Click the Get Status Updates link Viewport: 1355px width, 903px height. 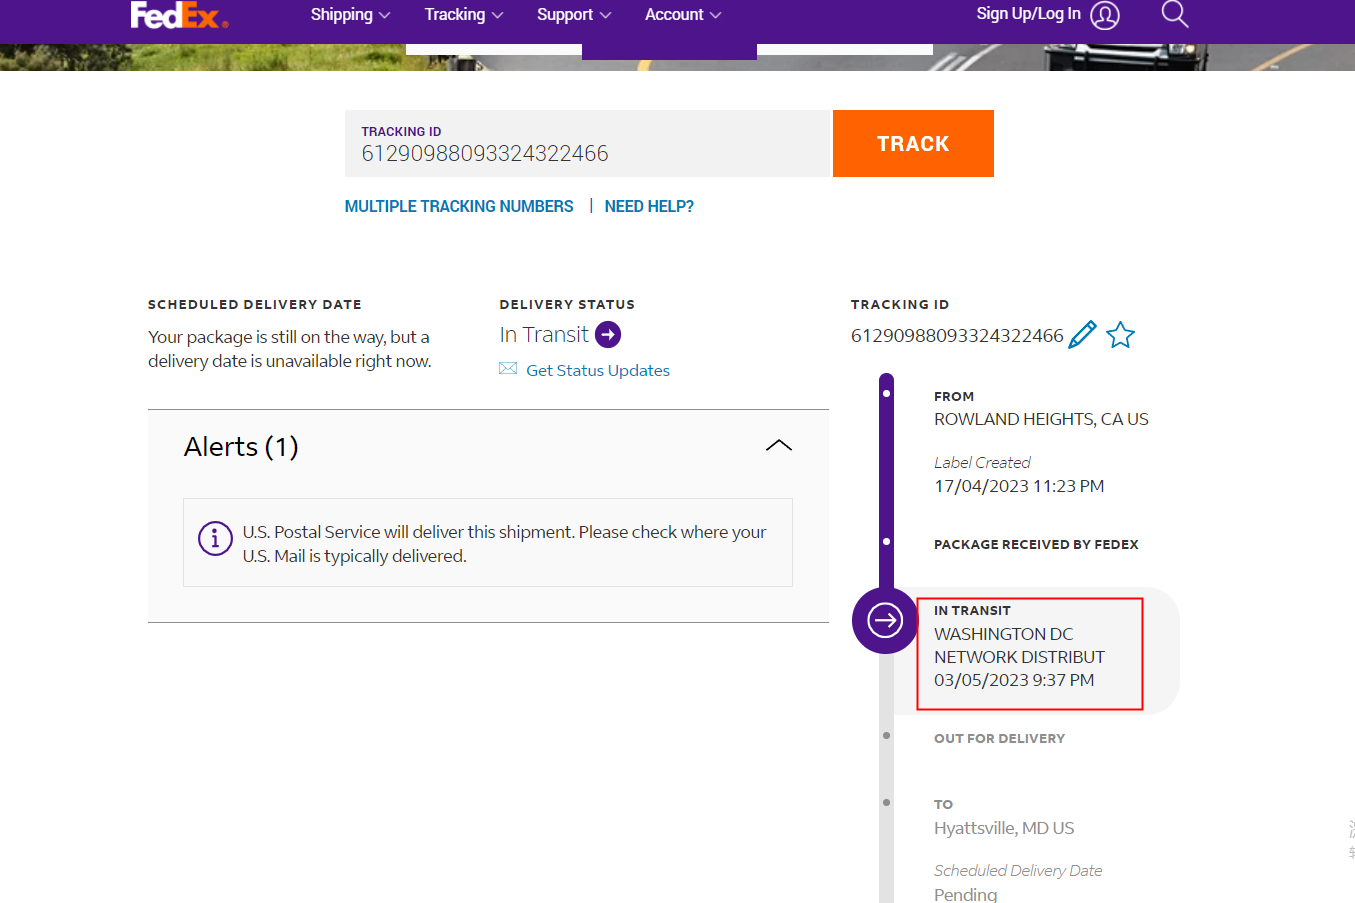coord(598,370)
